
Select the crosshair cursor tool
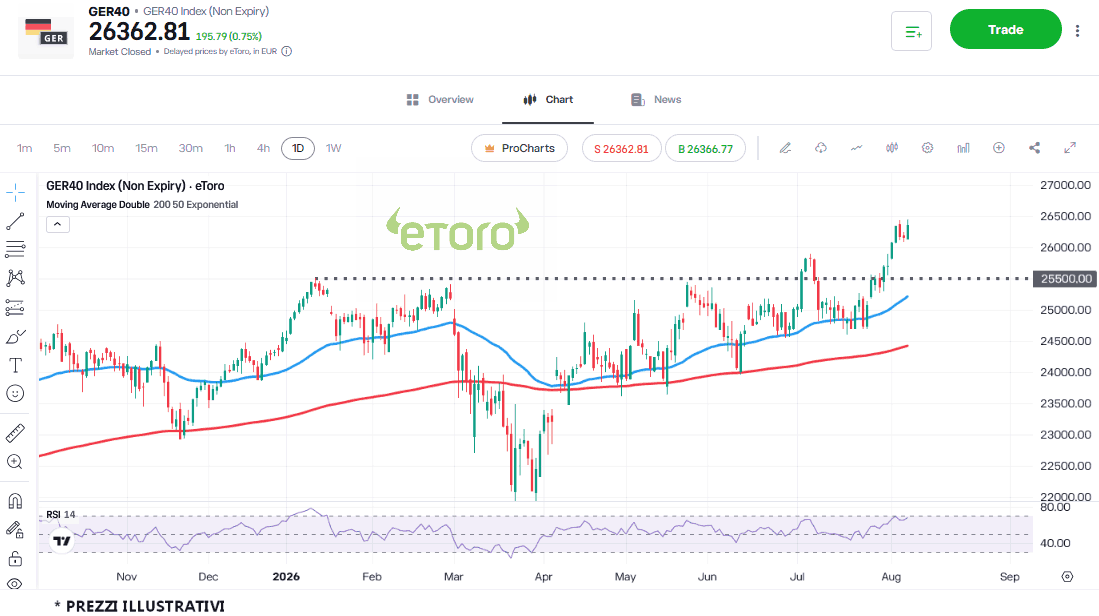point(15,192)
